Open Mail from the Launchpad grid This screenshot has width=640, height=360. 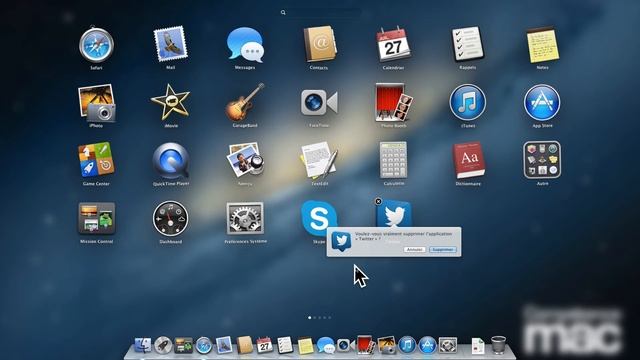coord(171,44)
